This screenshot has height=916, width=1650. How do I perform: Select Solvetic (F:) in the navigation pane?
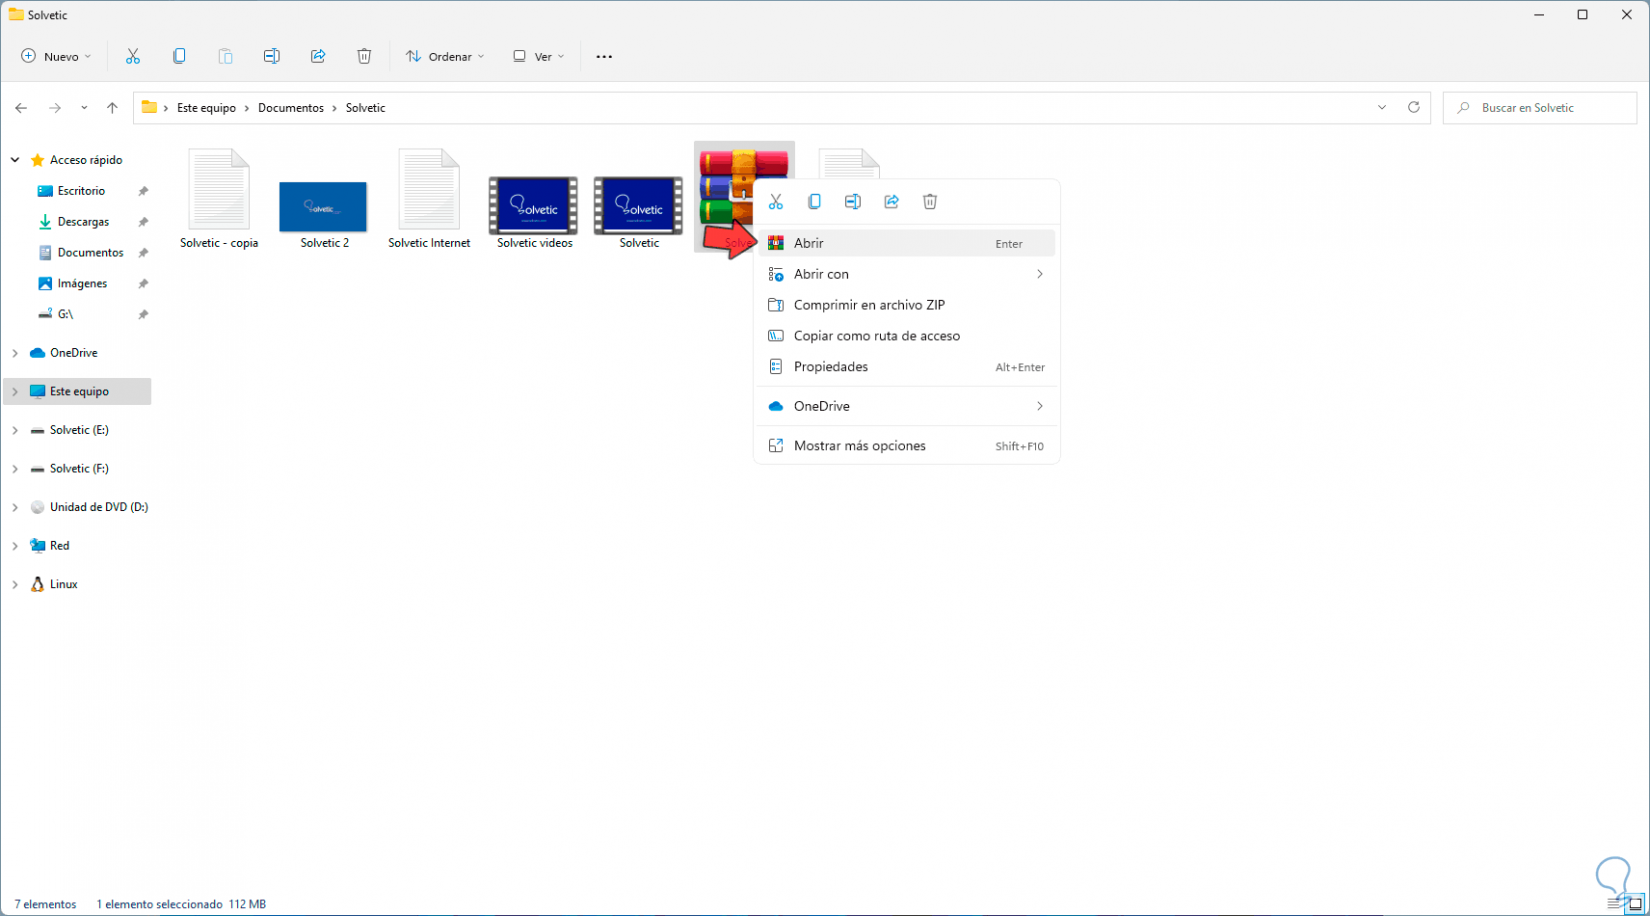pos(79,469)
